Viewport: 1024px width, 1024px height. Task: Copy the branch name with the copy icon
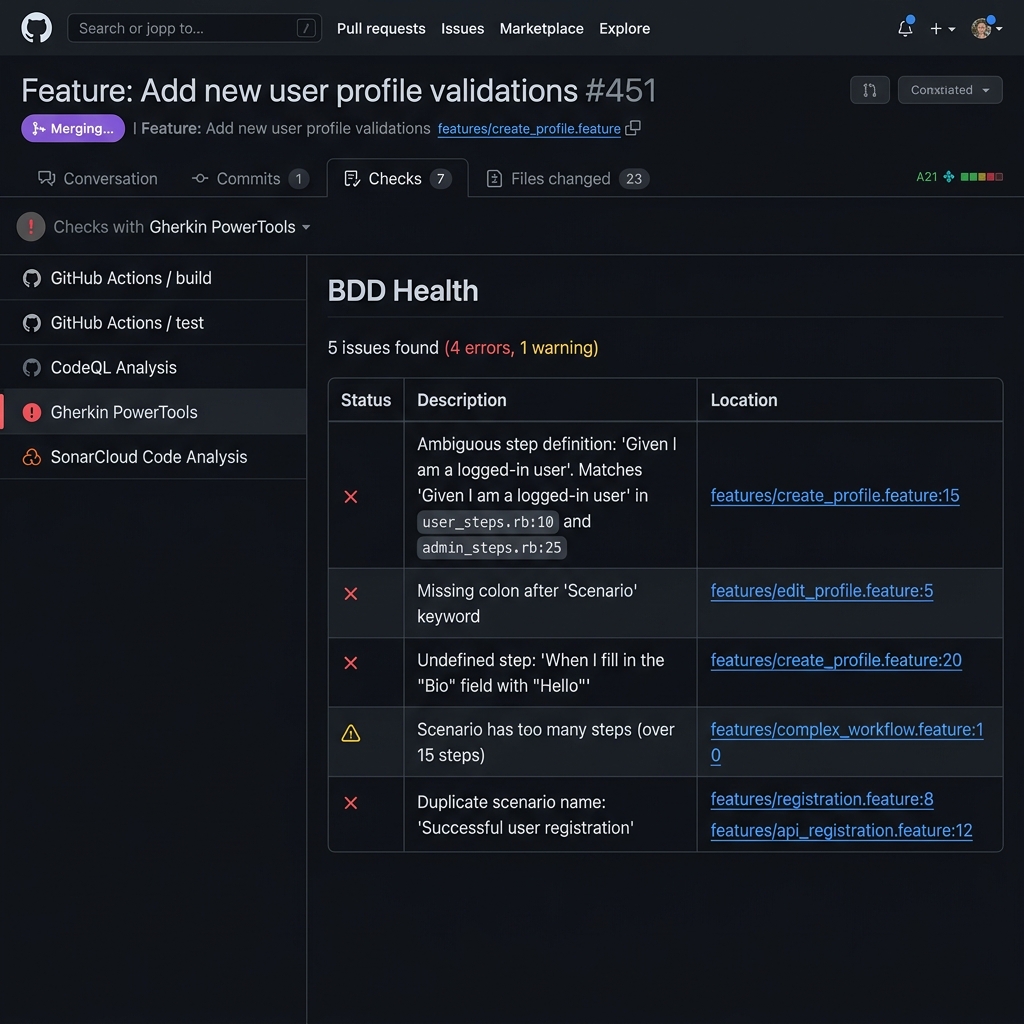(x=633, y=128)
